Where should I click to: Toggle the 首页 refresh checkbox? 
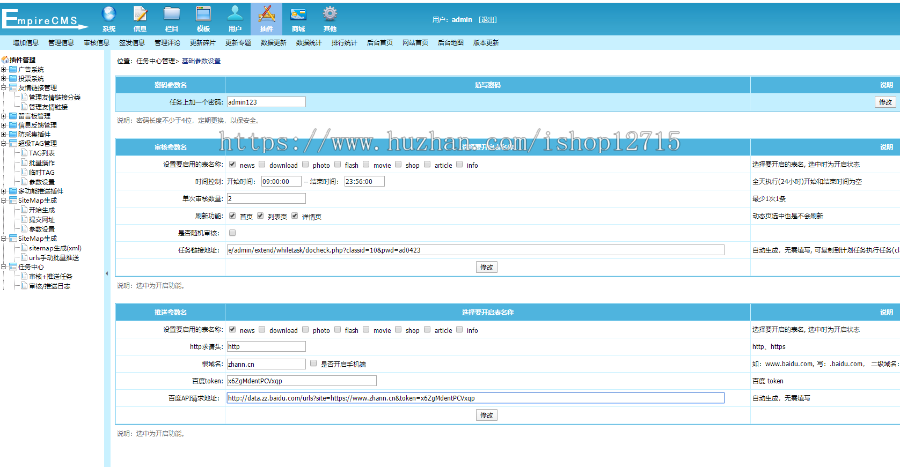click(x=232, y=216)
